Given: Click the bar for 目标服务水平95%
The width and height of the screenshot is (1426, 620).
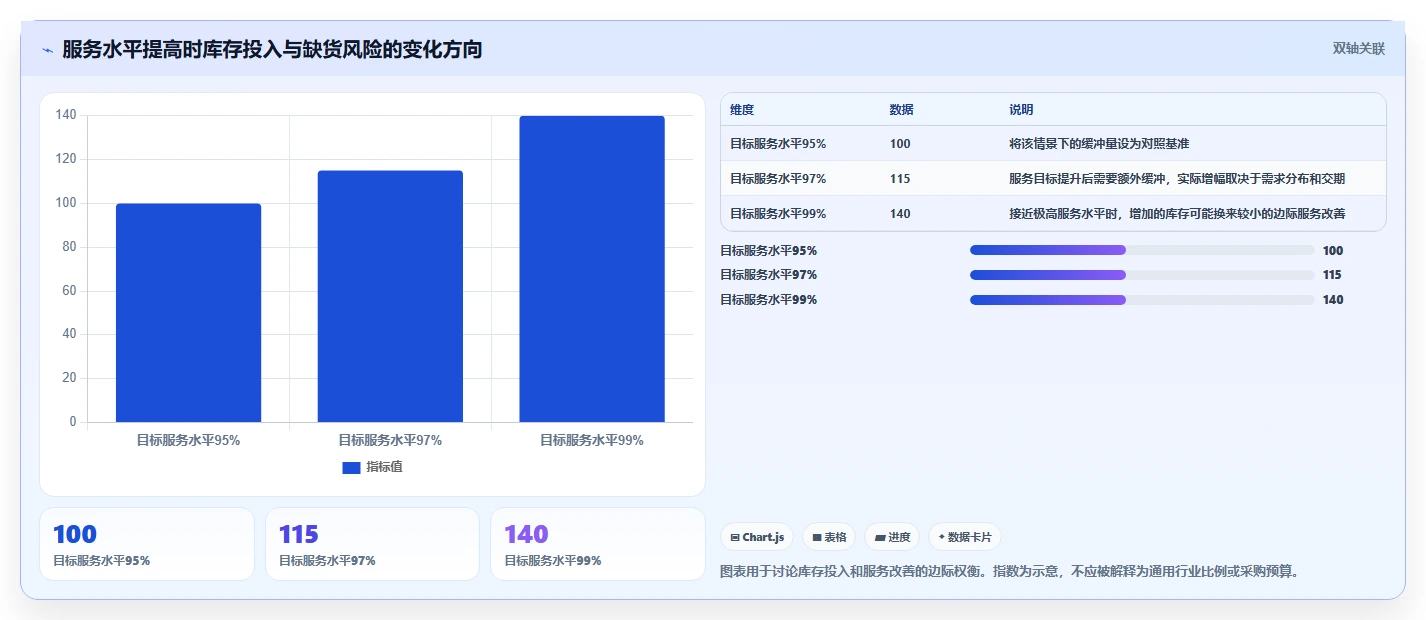Looking at the screenshot, I should pos(188,313).
